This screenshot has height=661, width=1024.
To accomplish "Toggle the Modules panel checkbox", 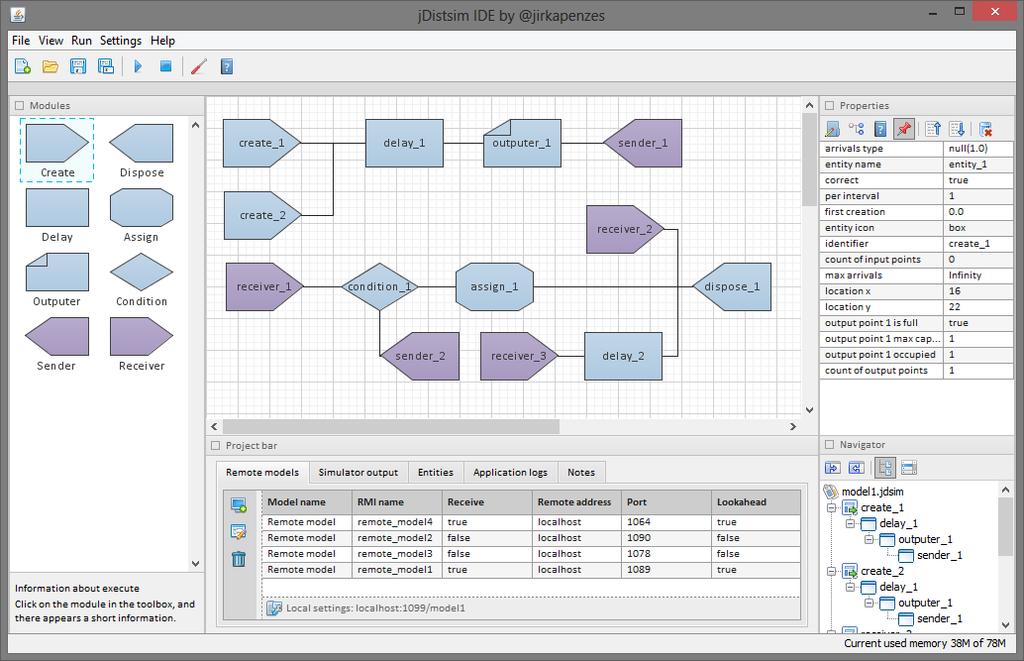I will coord(19,105).
